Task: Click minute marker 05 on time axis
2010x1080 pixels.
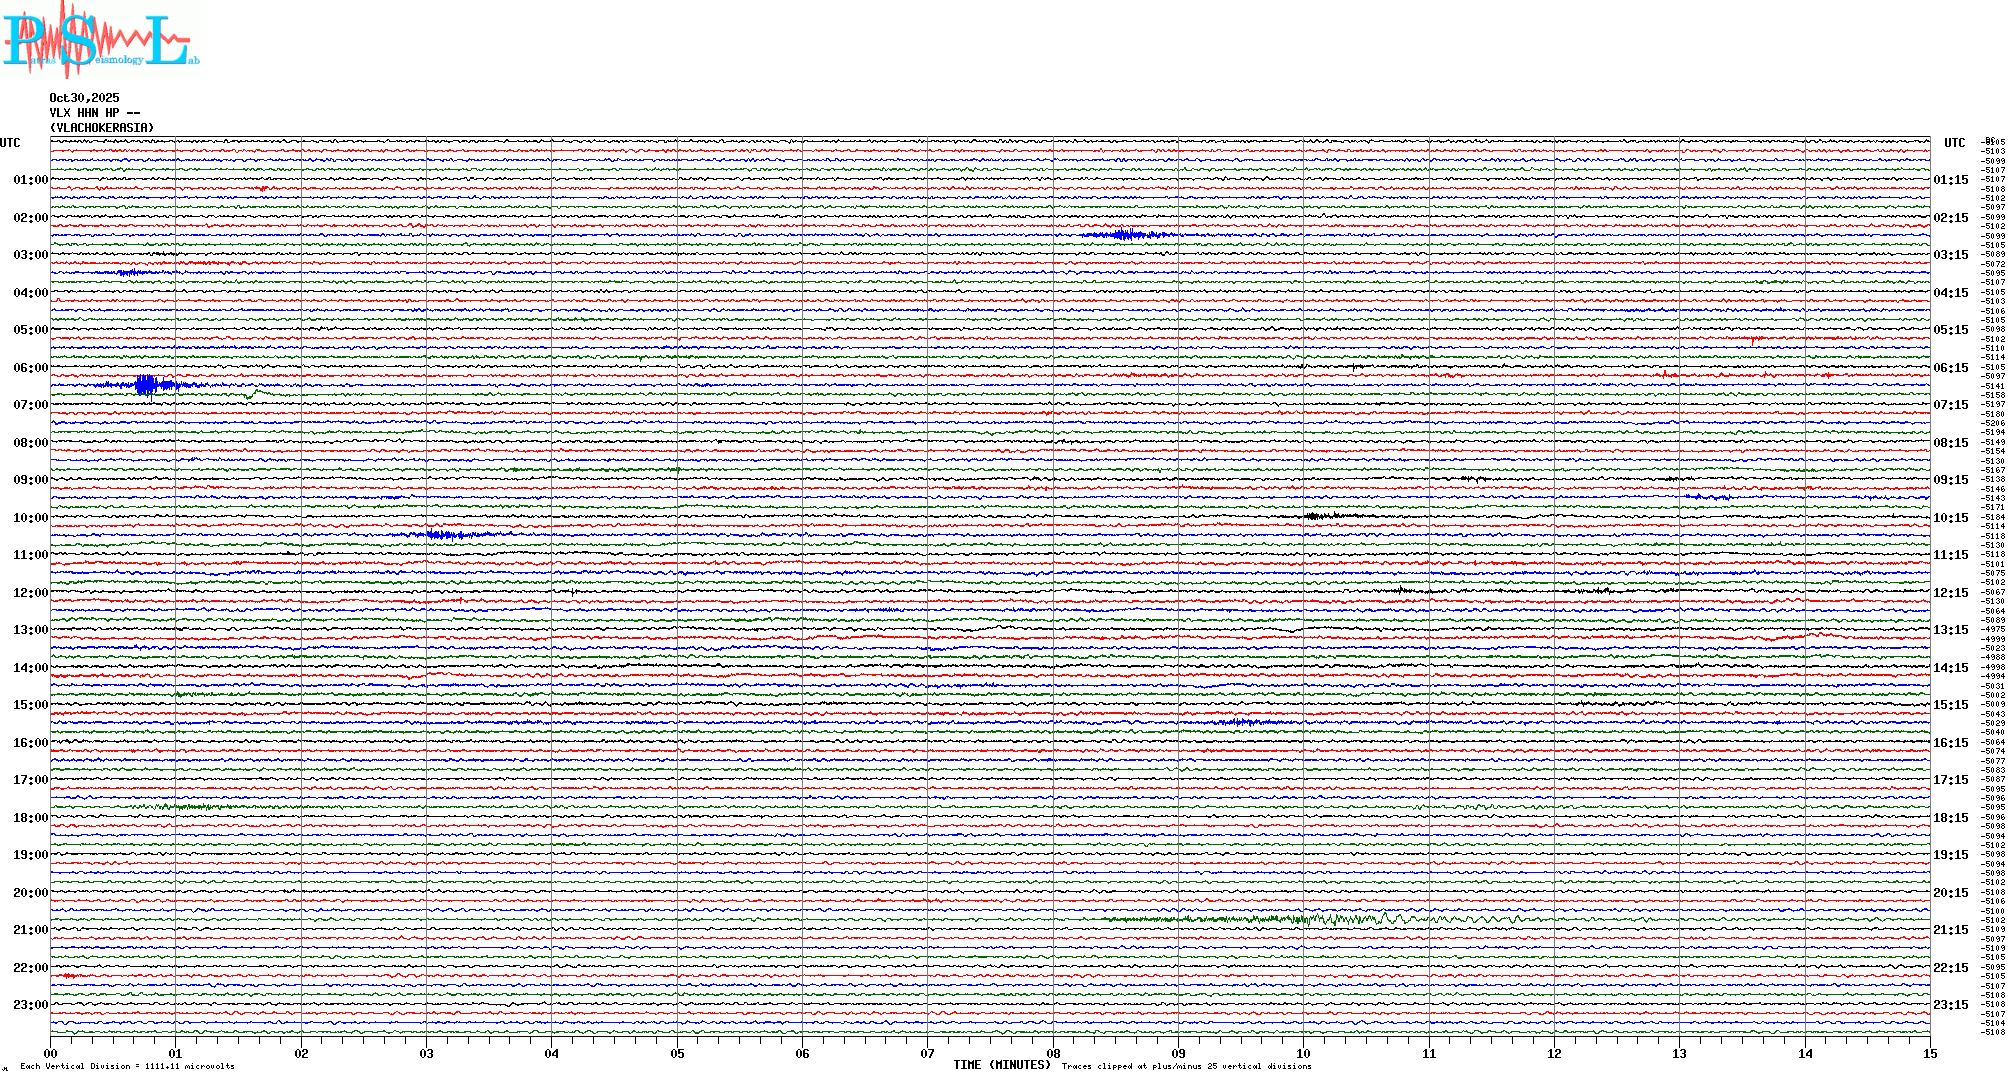Action: coord(677,1054)
